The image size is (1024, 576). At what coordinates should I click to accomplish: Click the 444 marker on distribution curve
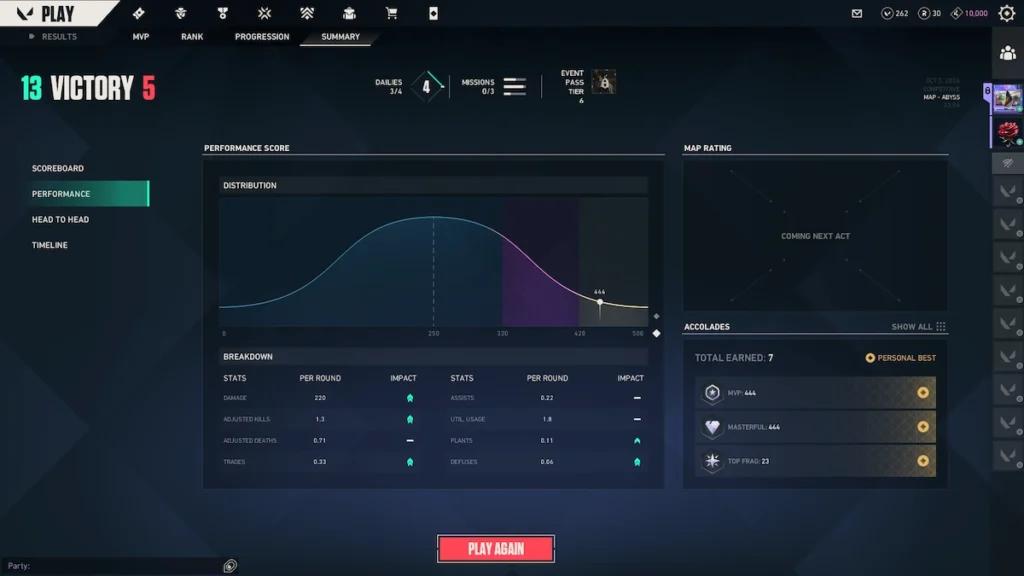pos(600,302)
